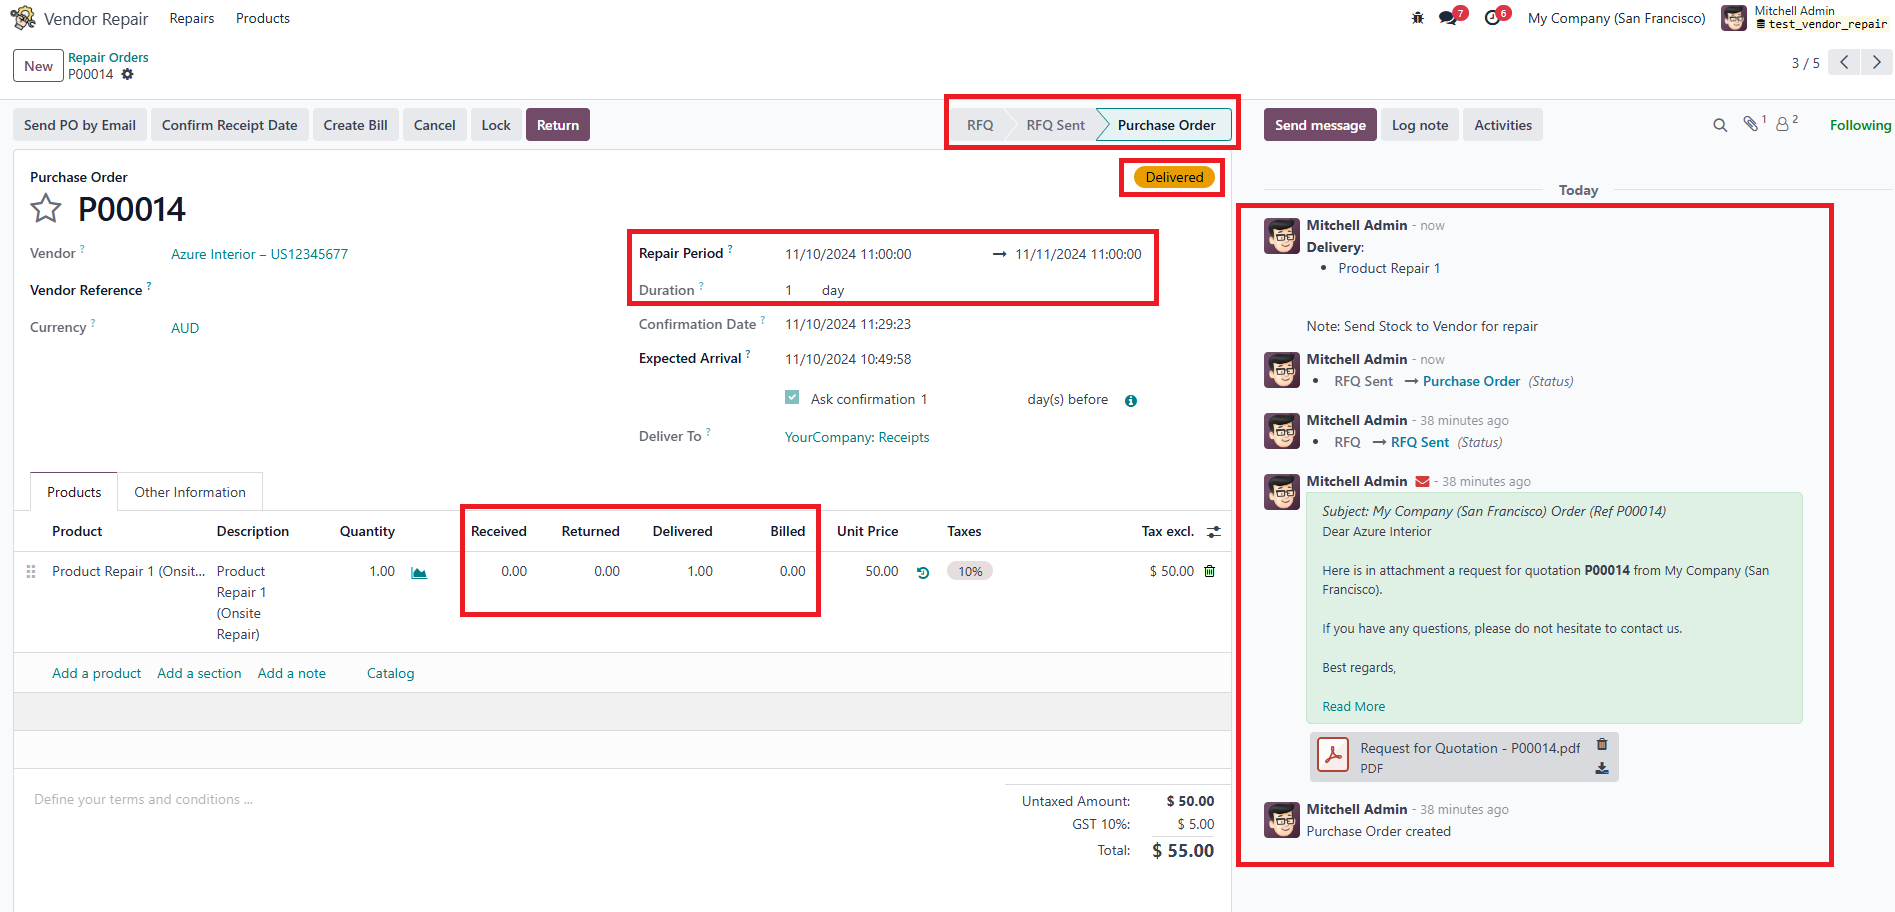Download the Request for Quotation PDF
Screen dimensions: 1895x912
point(1602,768)
